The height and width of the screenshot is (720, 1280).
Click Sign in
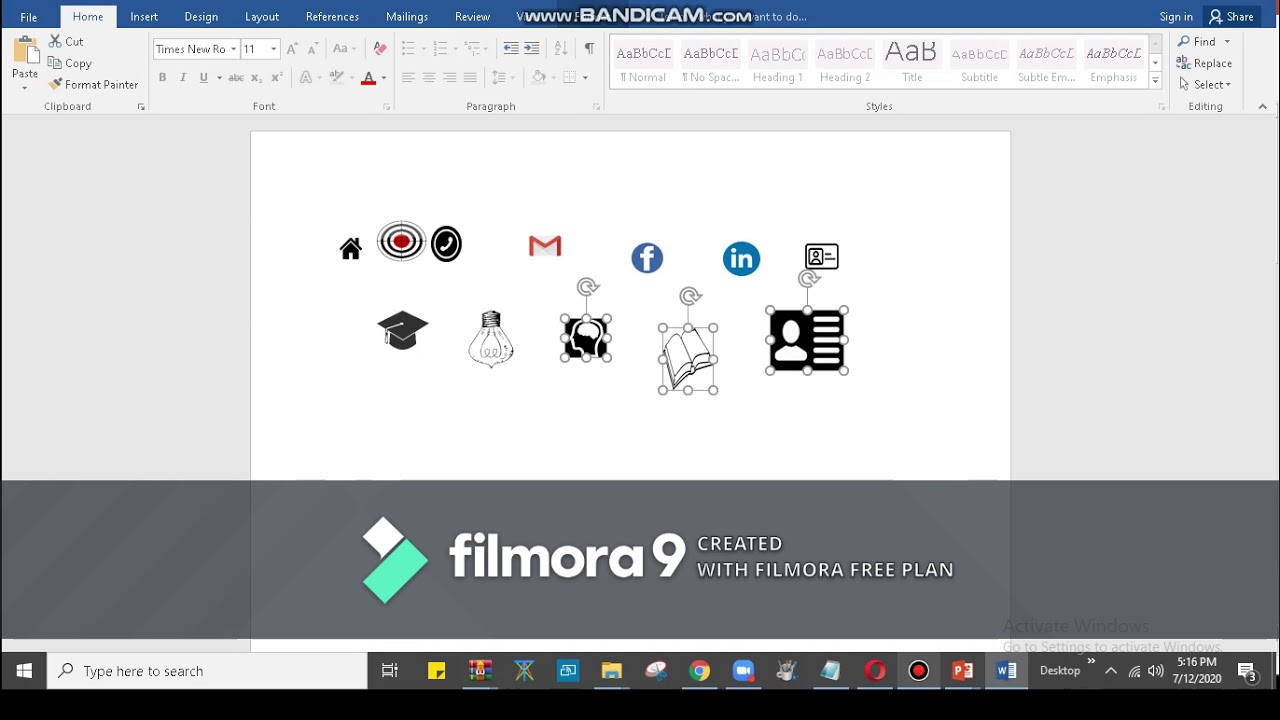click(1176, 17)
